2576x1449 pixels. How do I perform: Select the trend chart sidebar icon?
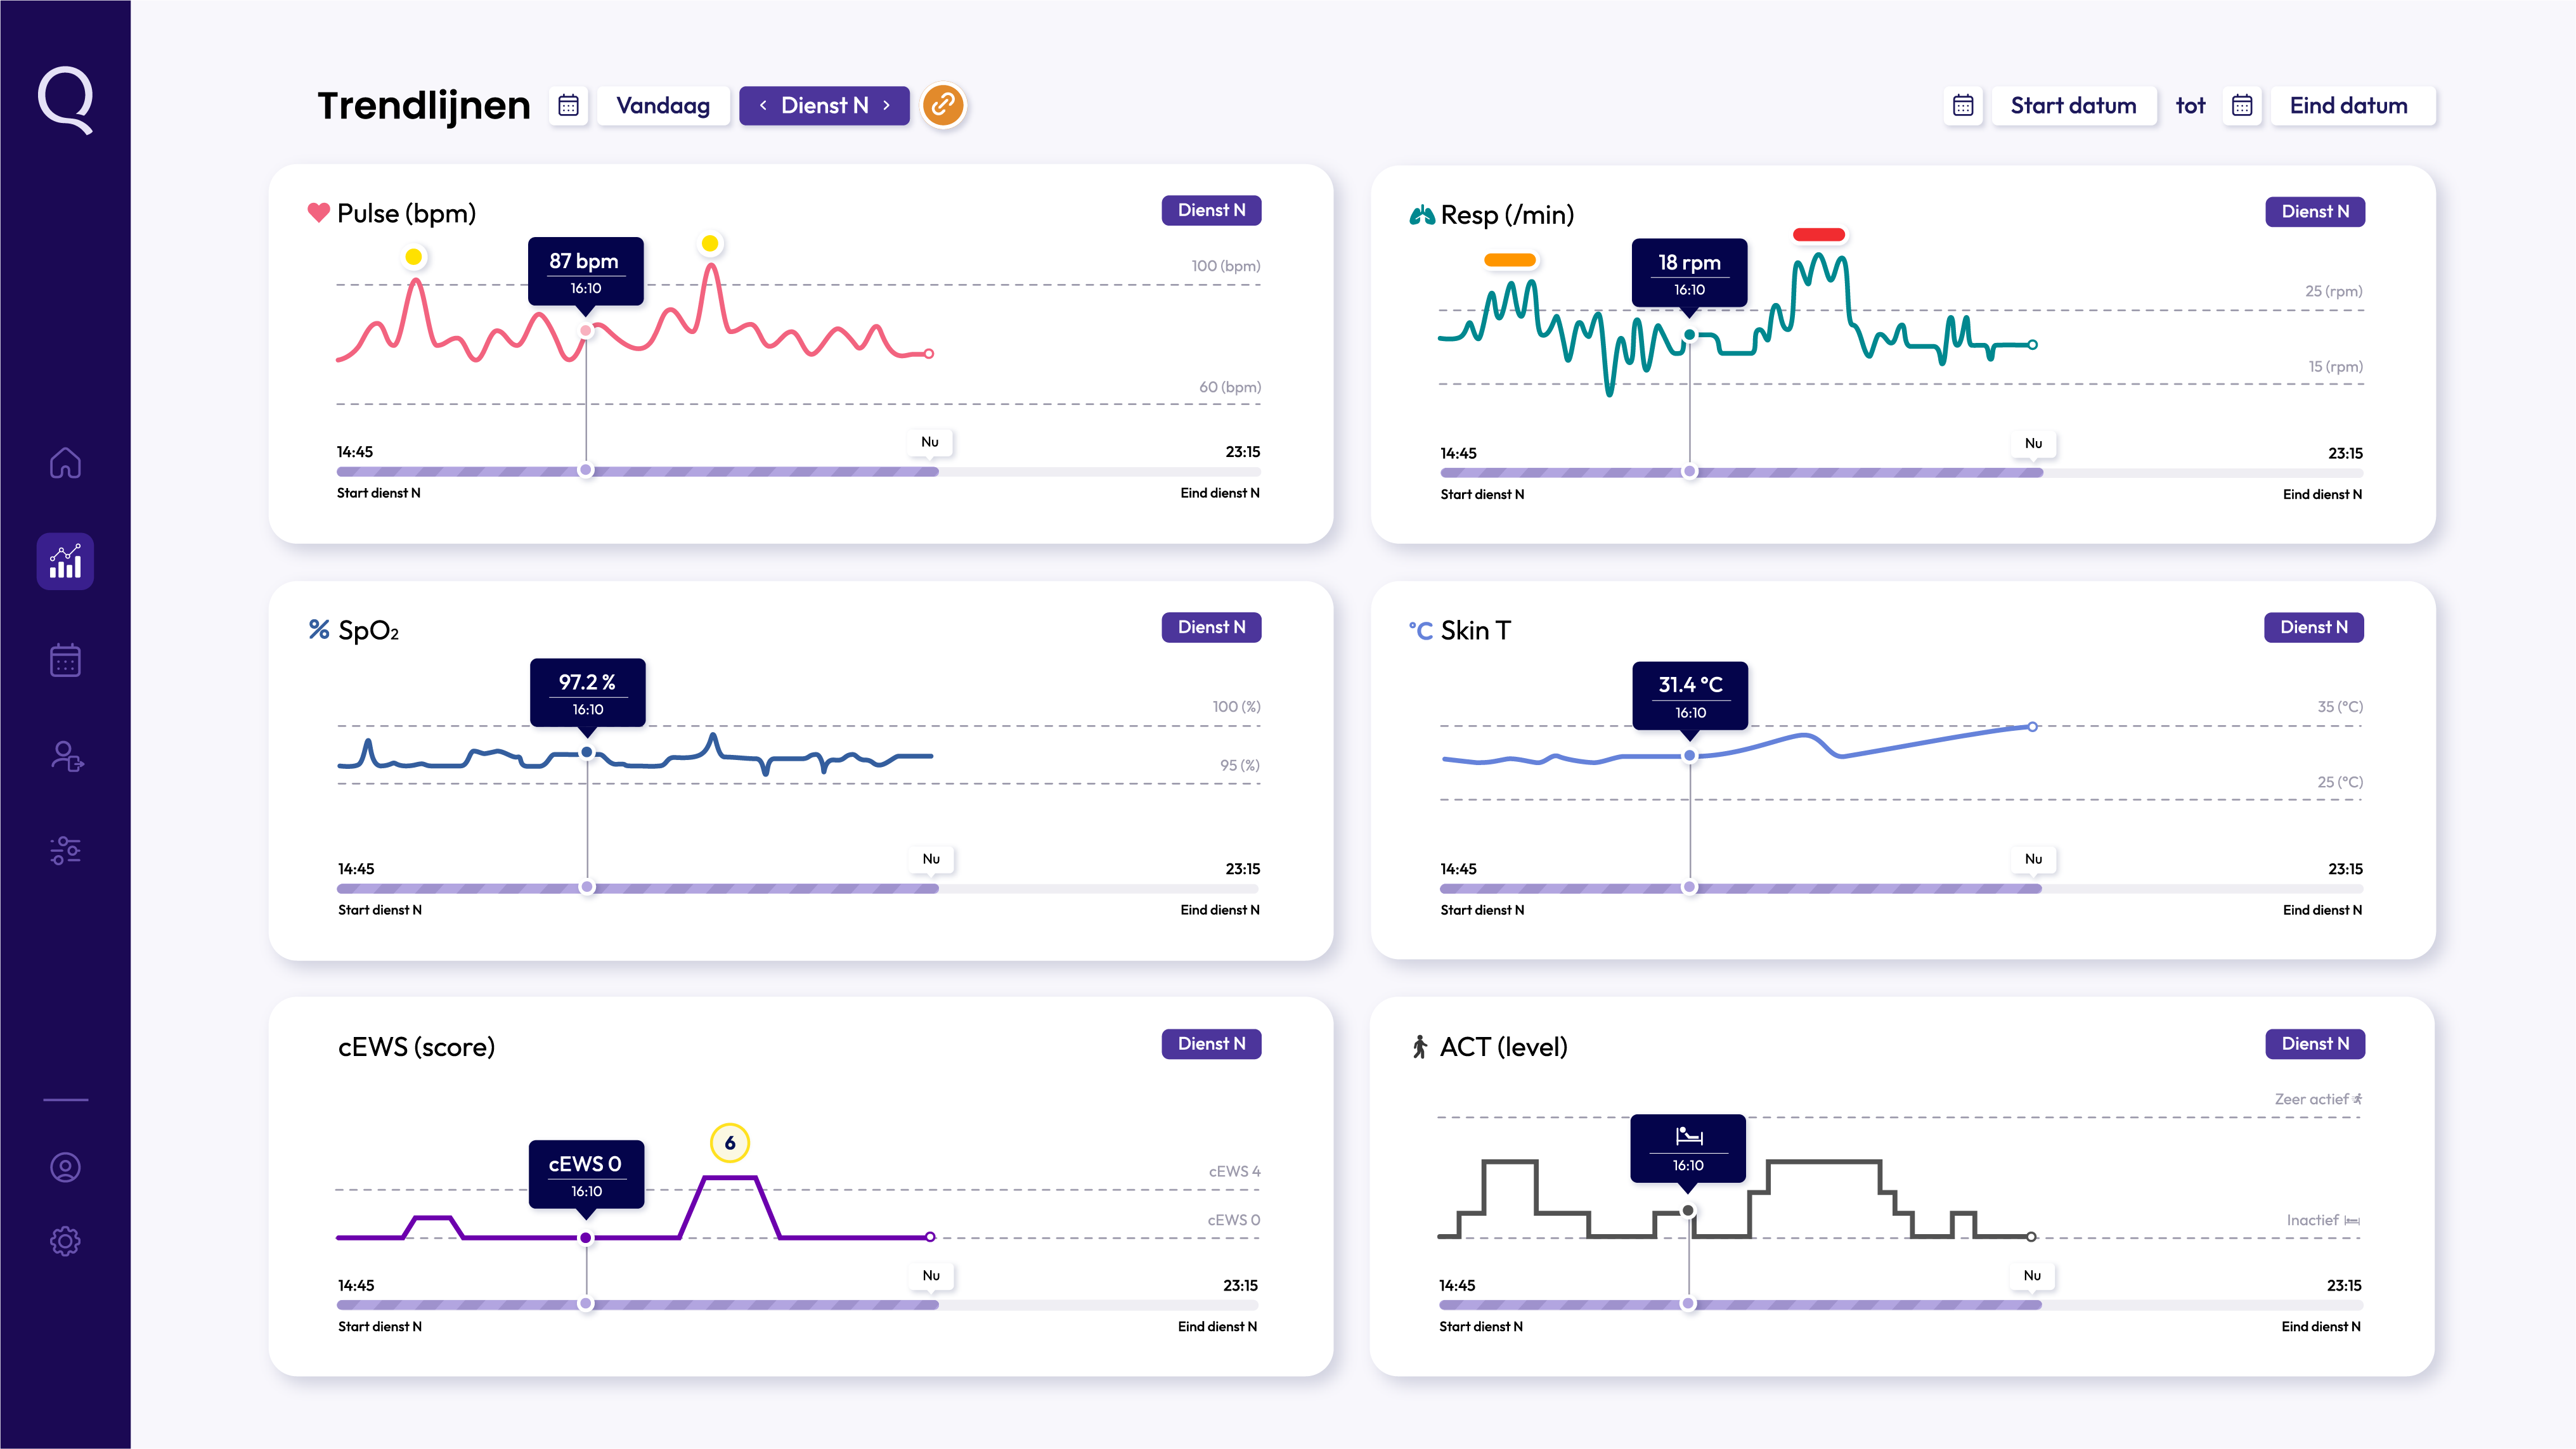[65, 561]
